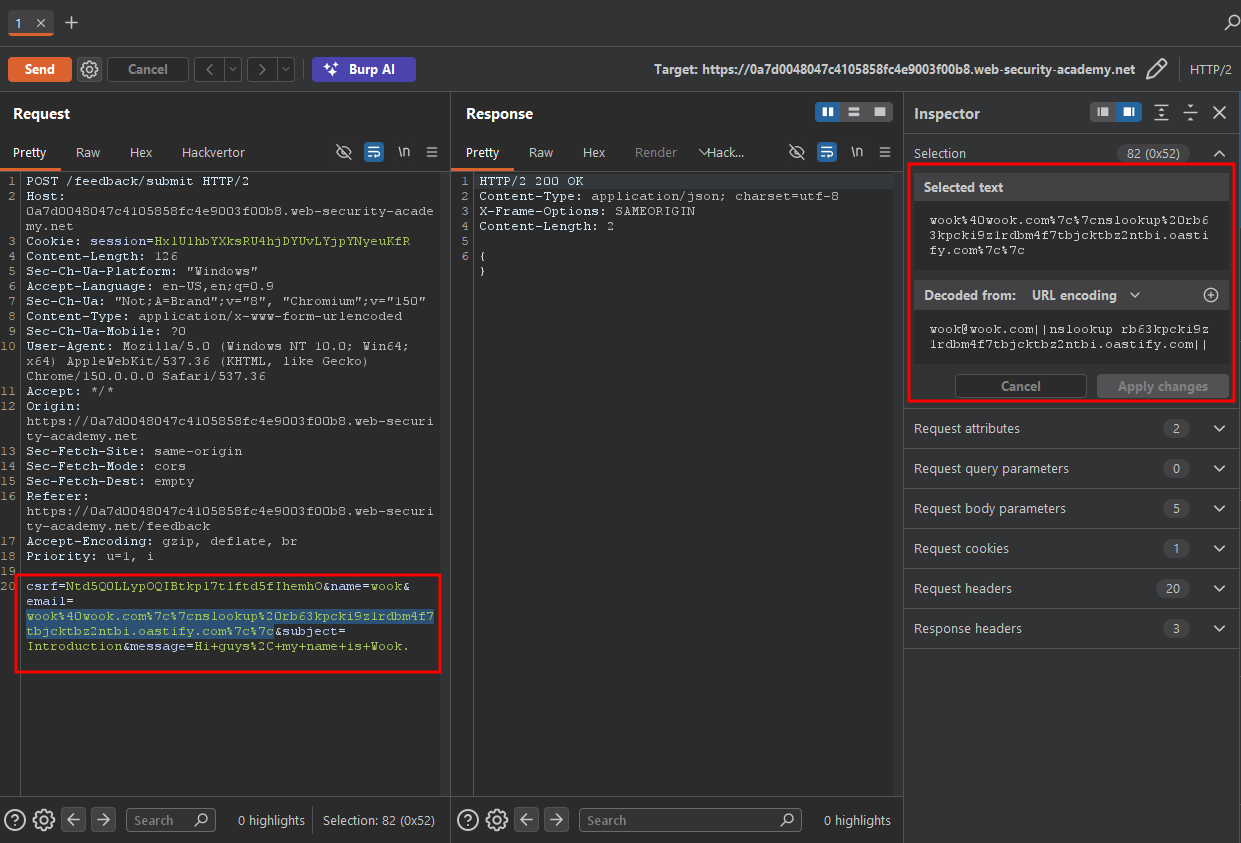Go to next match in Request search

tap(103, 820)
